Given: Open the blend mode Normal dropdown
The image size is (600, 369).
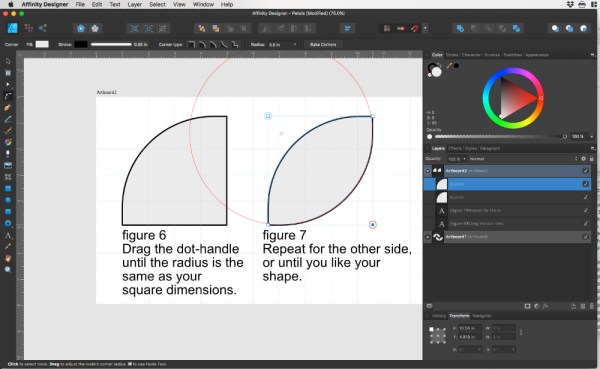Looking at the screenshot, I should pos(523,158).
